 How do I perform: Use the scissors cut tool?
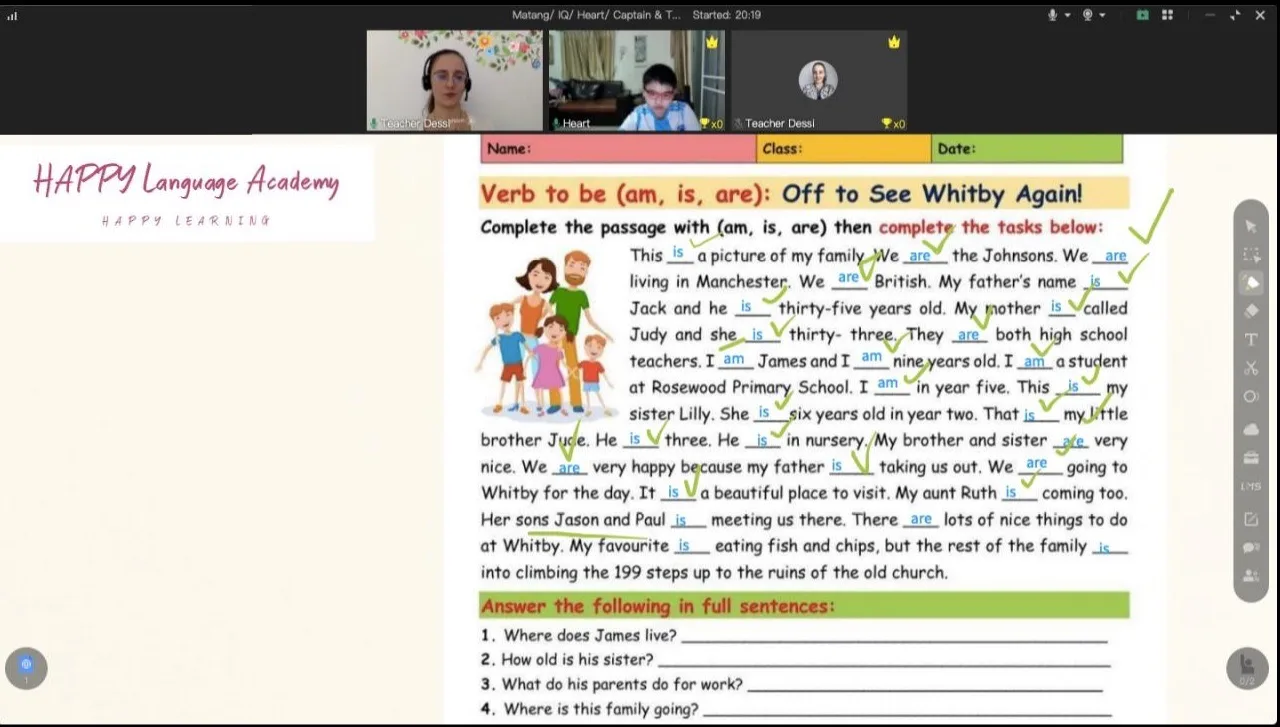click(1251, 368)
